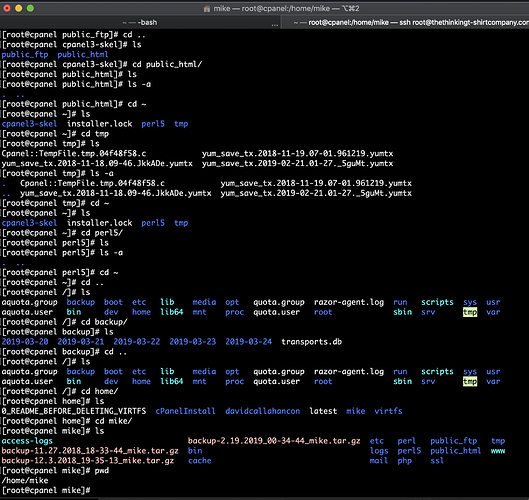Click the davidcallahancon directory name
529x500 pixels.
(262, 411)
